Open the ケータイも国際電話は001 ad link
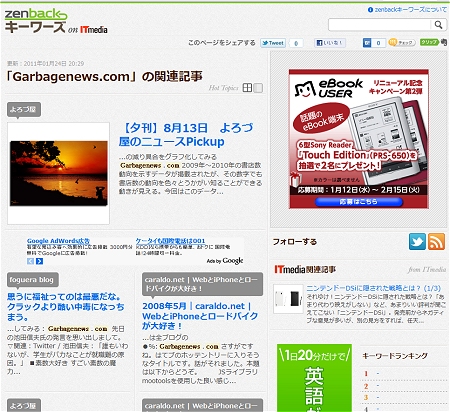450x412 pixels. coord(170,241)
